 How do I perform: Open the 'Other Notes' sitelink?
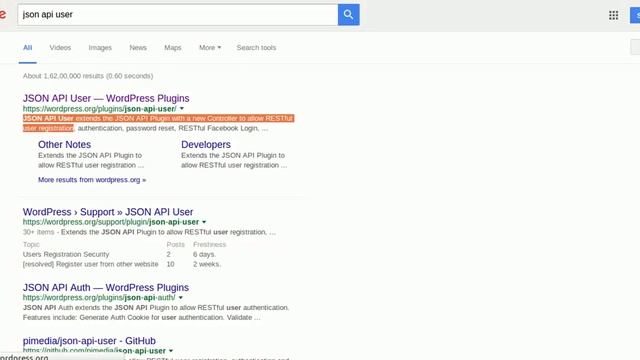coord(64,144)
